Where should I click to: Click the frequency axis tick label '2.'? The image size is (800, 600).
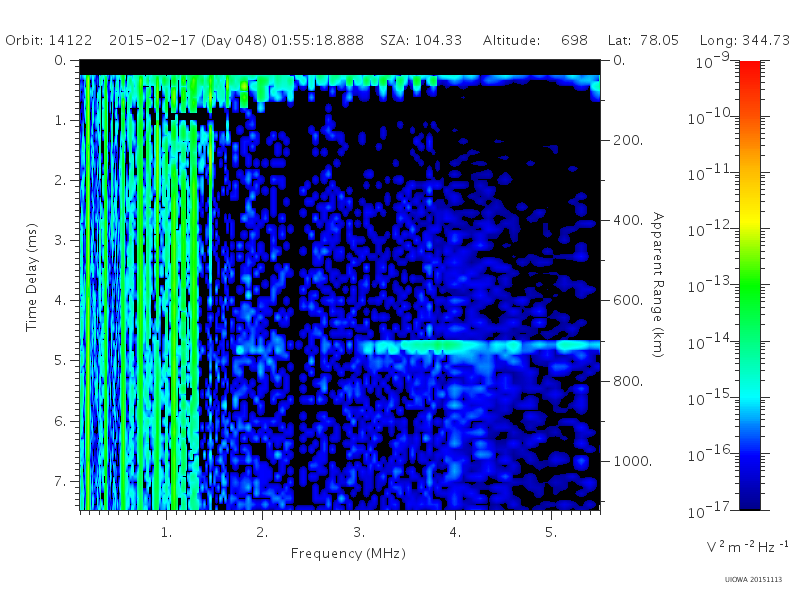(x=262, y=532)
